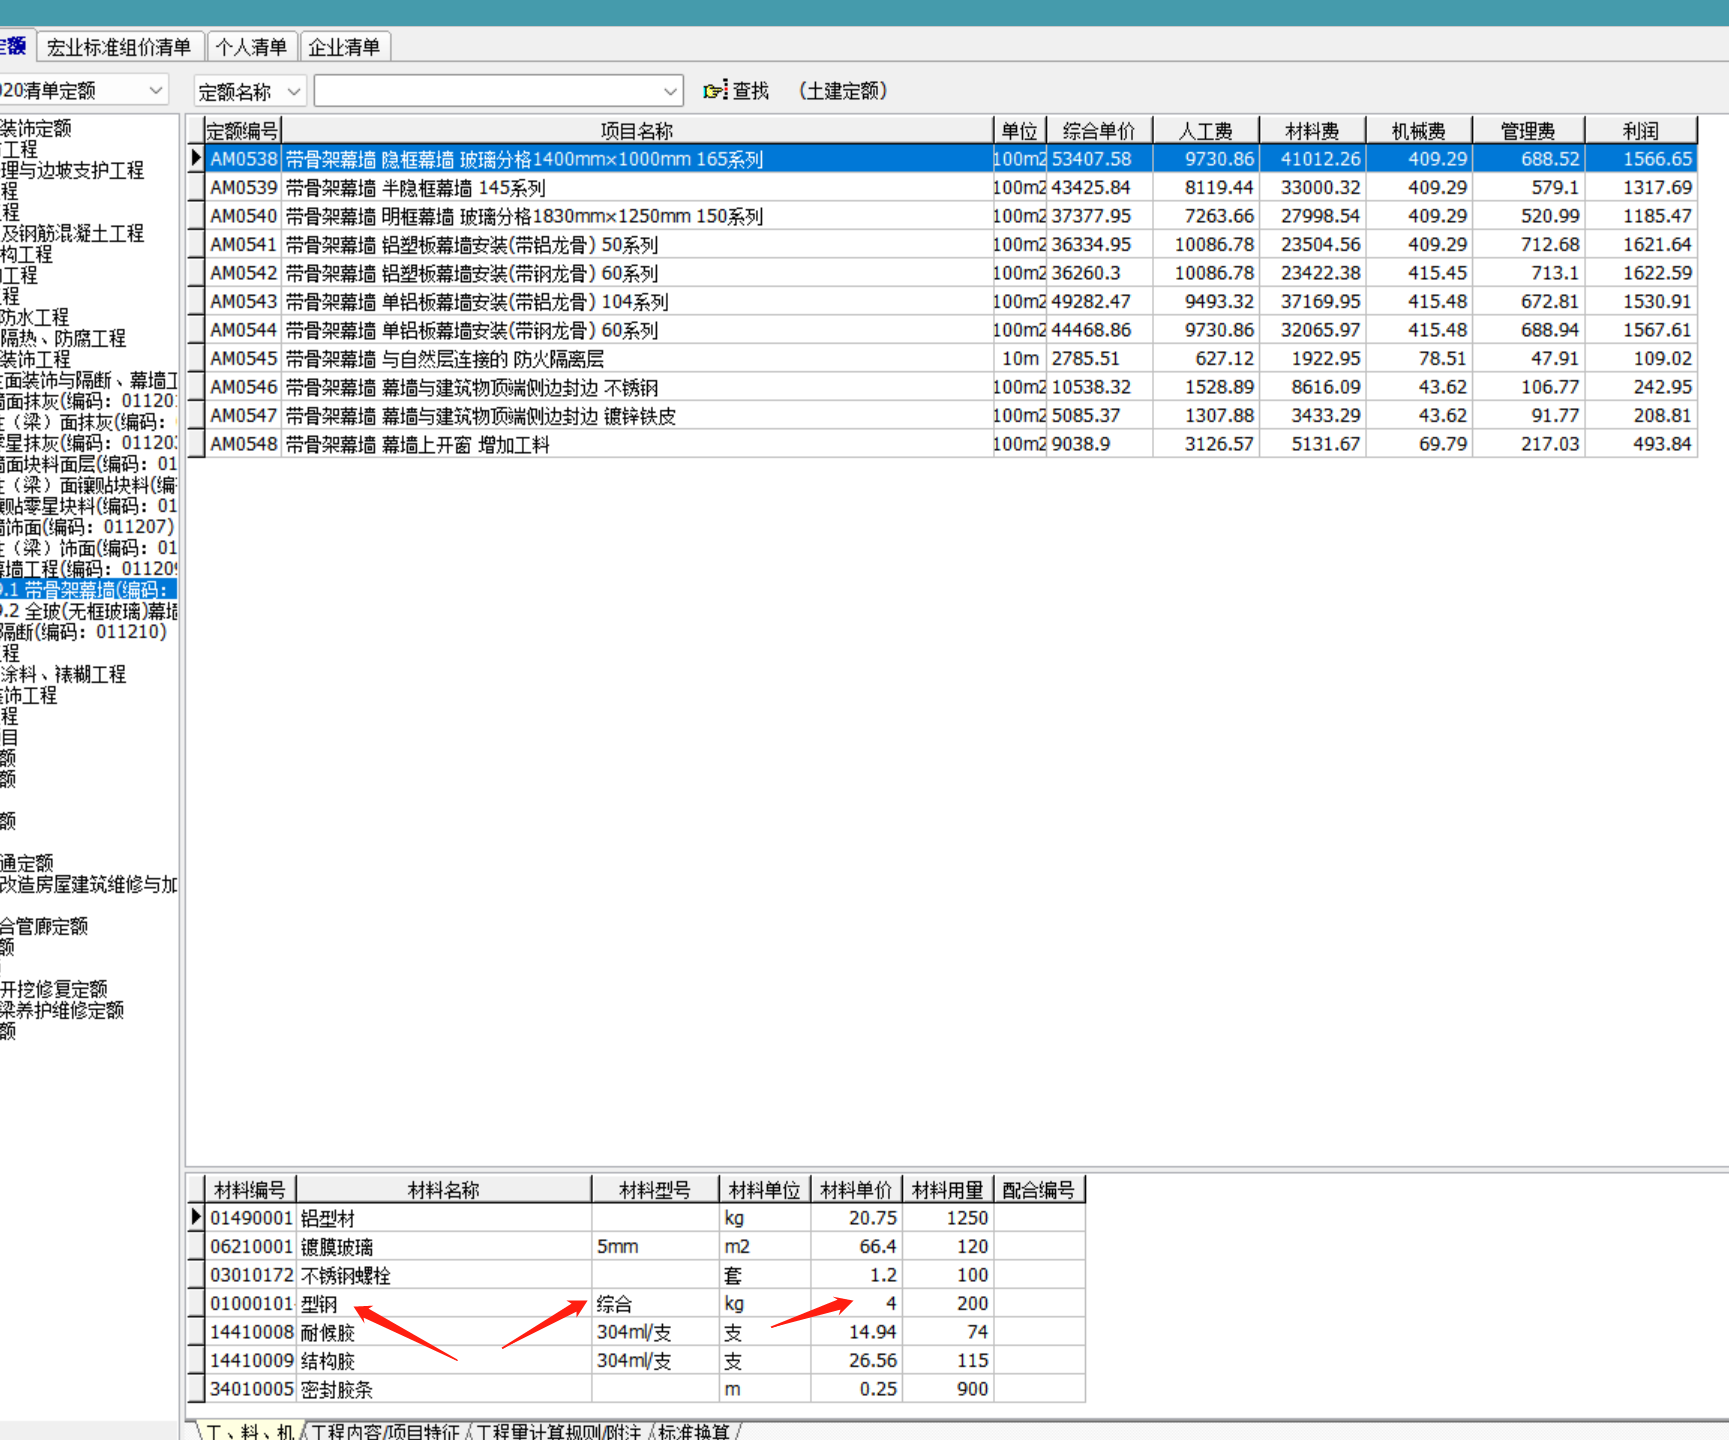Open tree node 改造房屋建筑维修与加固
The image size is (1729, 1440).
click(x=89, y=884)
